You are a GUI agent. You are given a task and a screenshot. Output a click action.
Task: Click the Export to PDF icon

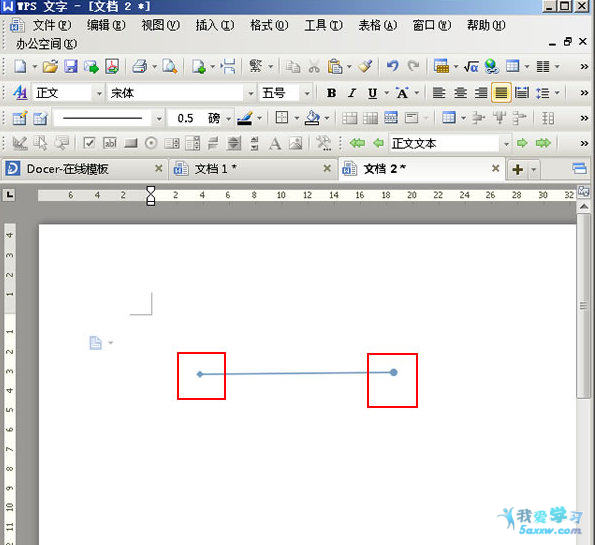[112, 66]
